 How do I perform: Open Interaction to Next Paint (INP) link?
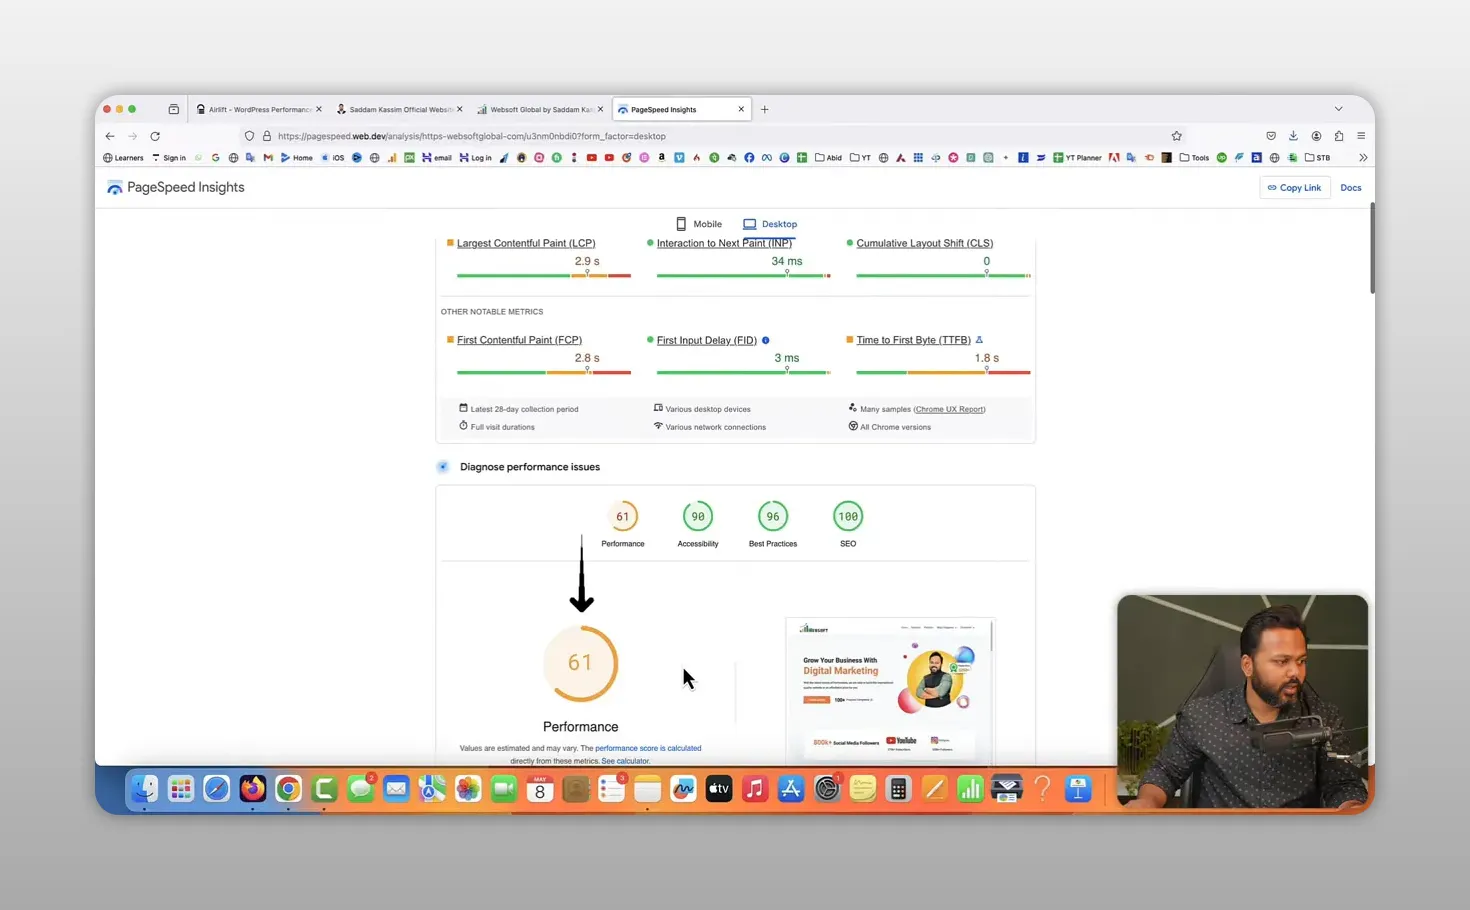point(724,243)
